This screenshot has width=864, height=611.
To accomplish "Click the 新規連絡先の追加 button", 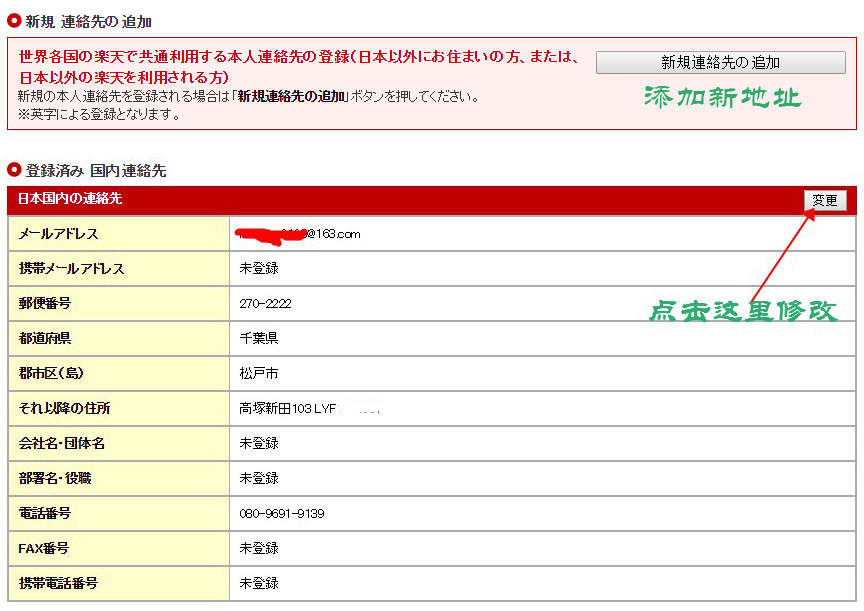I will (720, 62).
